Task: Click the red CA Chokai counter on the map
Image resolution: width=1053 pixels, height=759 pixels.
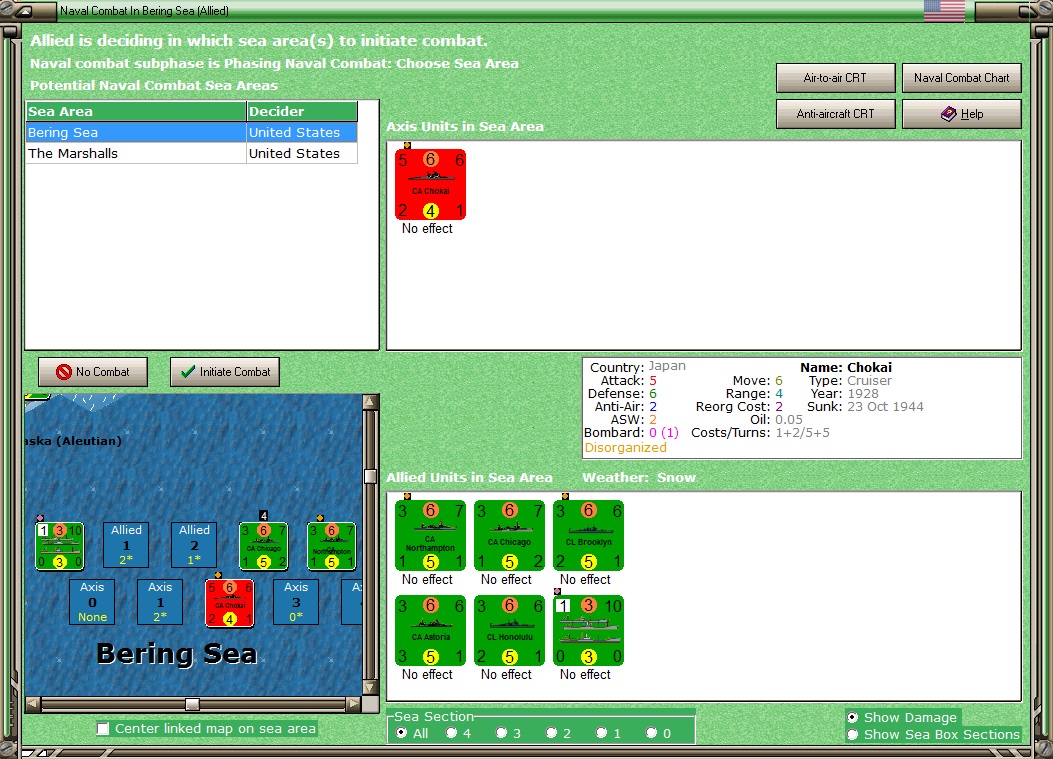Action: [x=230, y=603]
